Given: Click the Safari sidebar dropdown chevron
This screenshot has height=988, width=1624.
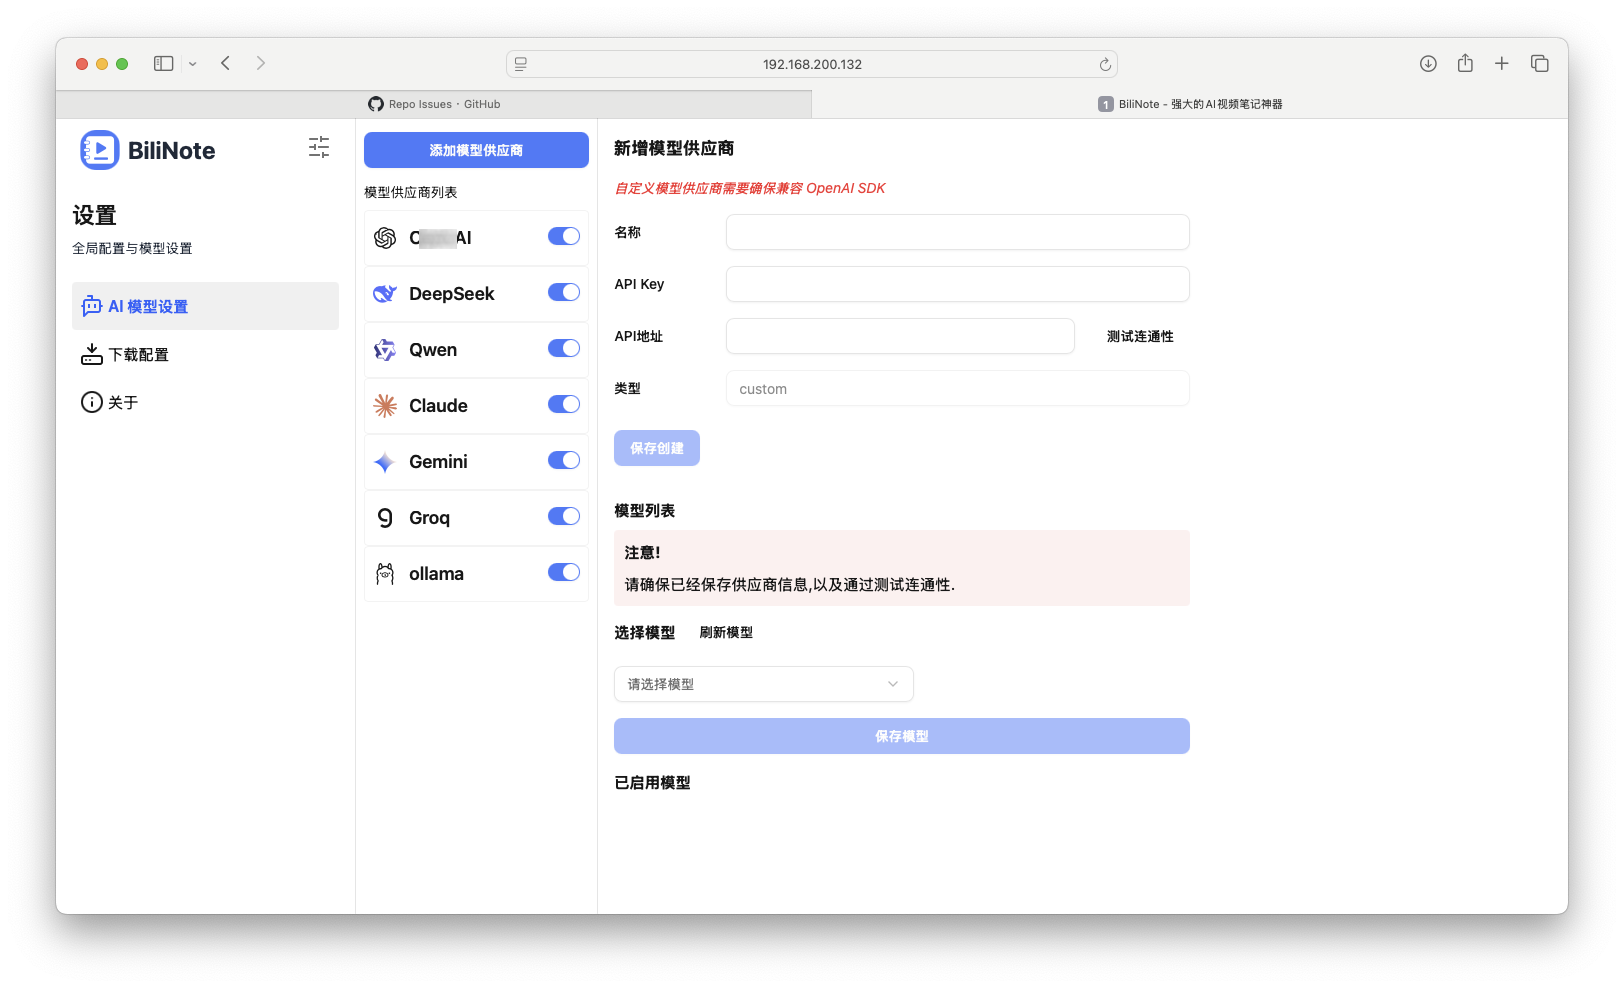Looking at the screenshot, I should coord(194,63).
